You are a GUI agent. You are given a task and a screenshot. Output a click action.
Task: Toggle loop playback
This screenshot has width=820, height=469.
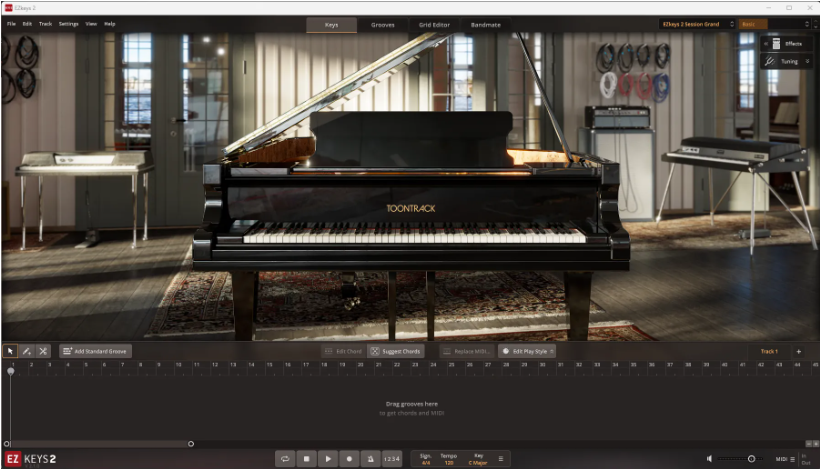coord(285,459)
